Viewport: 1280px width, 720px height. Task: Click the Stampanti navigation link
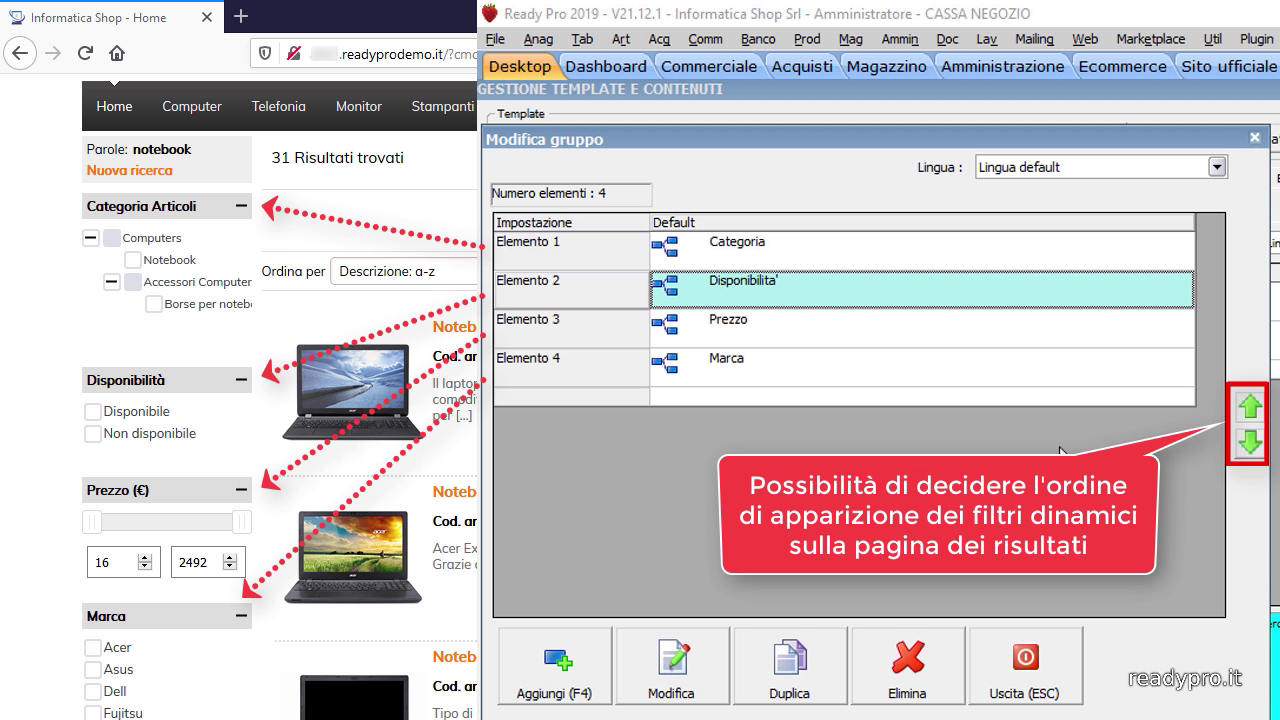click(x=442, y=106)
